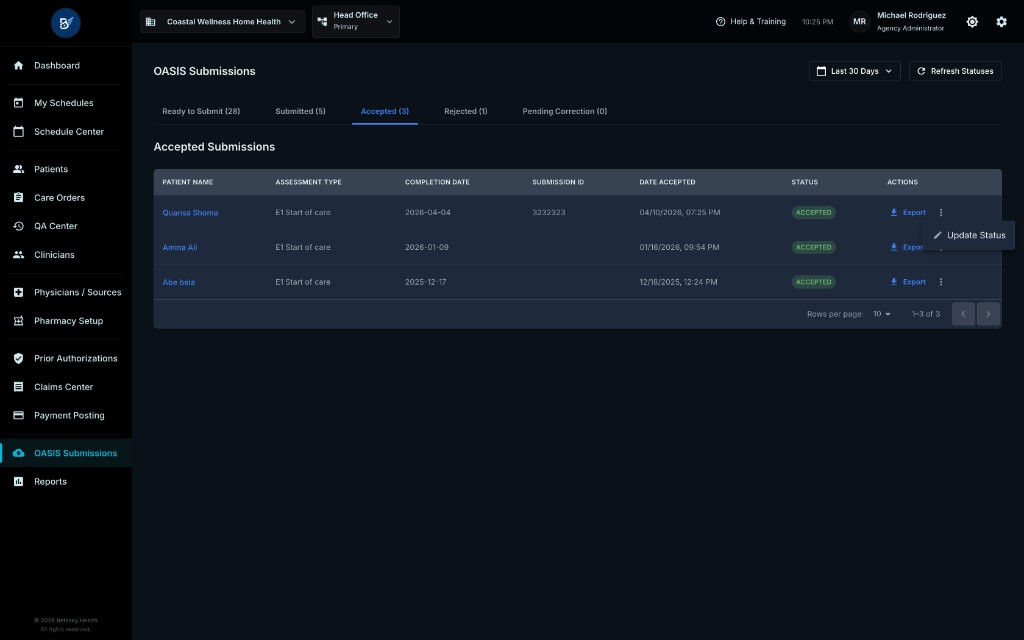Click the Dashboard home icon
1024x640 pixels.
(x=18, y=65)
